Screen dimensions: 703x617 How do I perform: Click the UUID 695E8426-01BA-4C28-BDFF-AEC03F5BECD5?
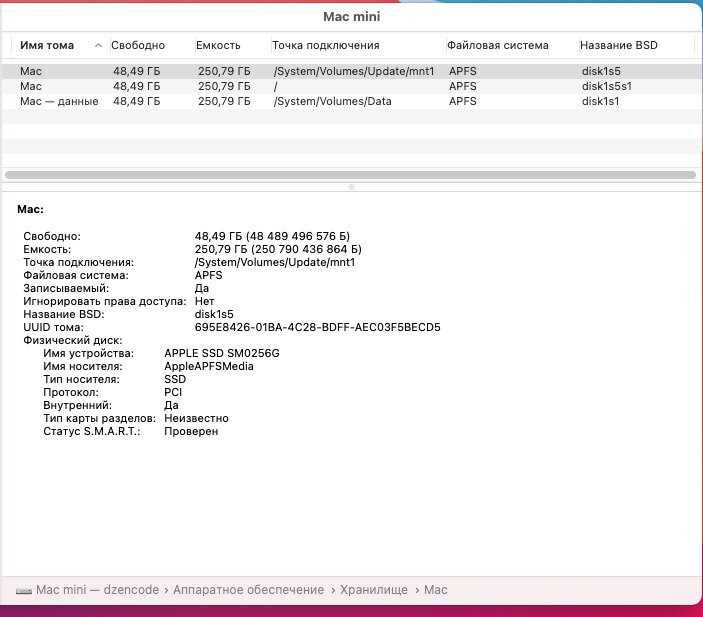pyautogui.click(x=317, y=327)
